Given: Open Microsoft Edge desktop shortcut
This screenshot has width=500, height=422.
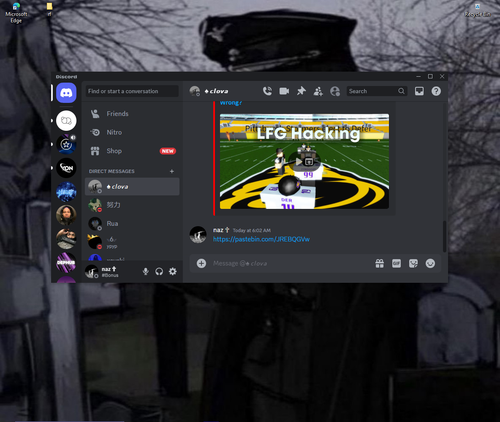Looking at the screenshot, I should [16, 13].
